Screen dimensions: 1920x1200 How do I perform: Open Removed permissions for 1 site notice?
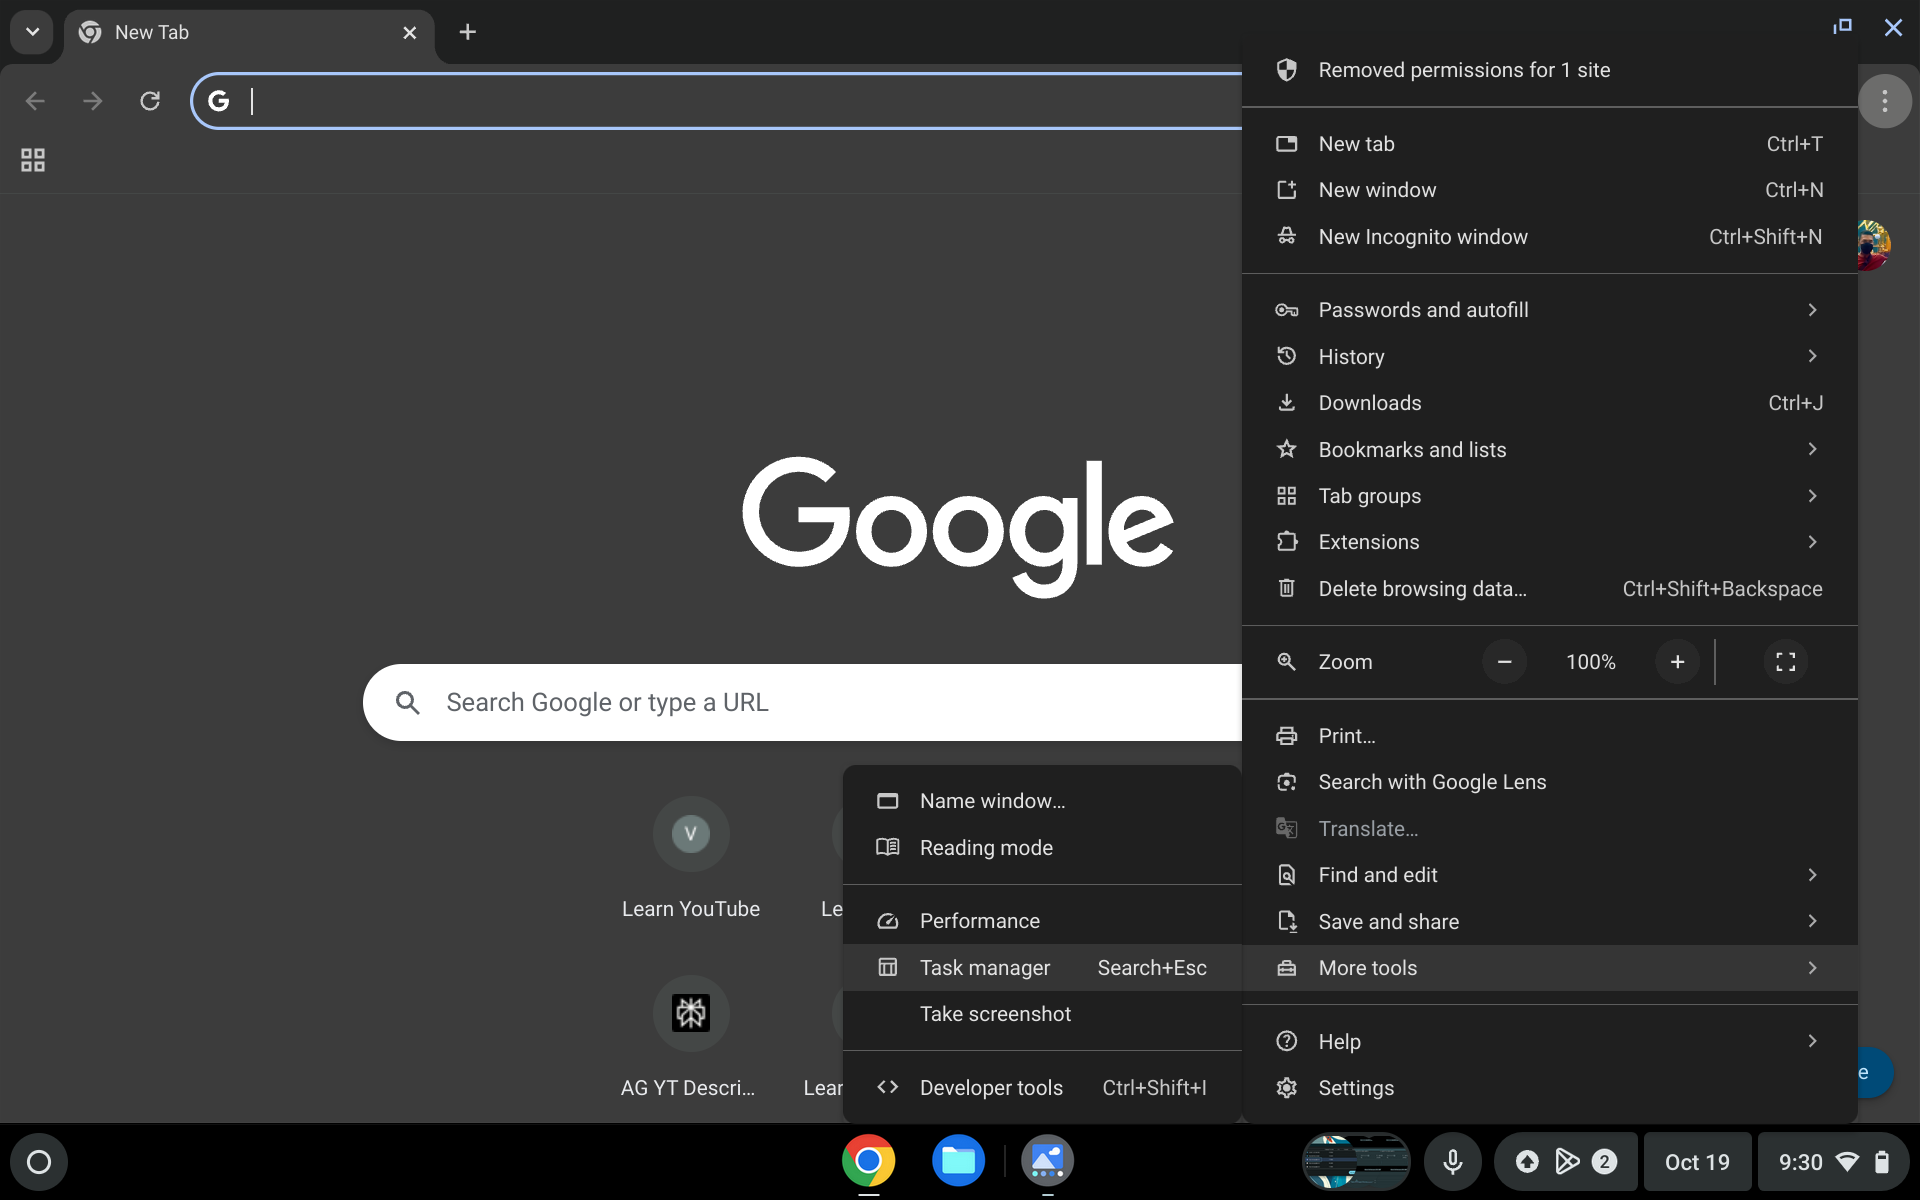pos(1549,70)
